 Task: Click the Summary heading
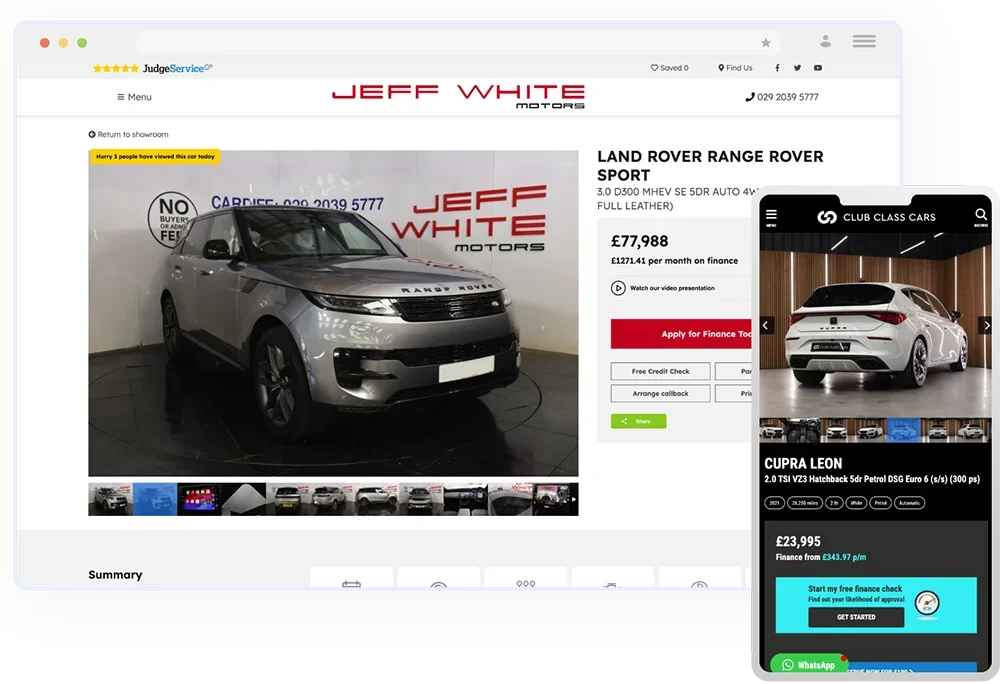coord(115,575)
